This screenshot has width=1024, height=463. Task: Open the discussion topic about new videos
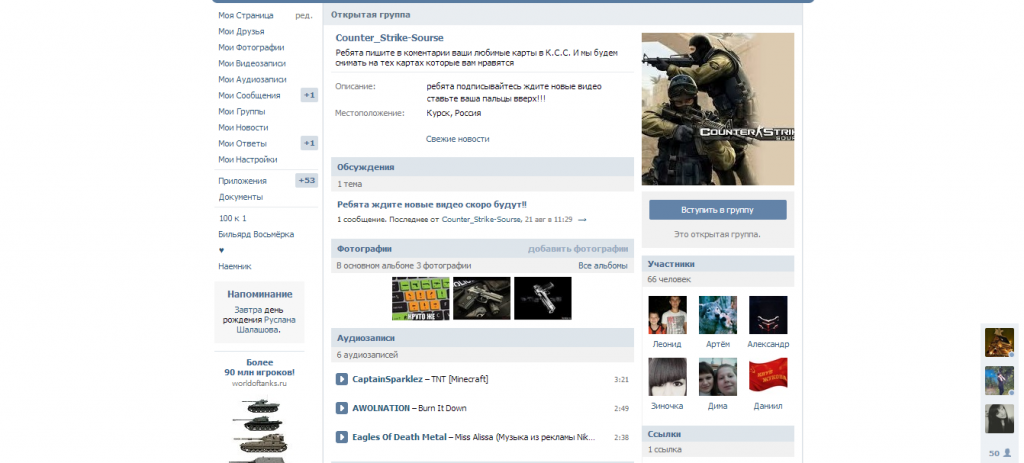click(x=431, y=204)
